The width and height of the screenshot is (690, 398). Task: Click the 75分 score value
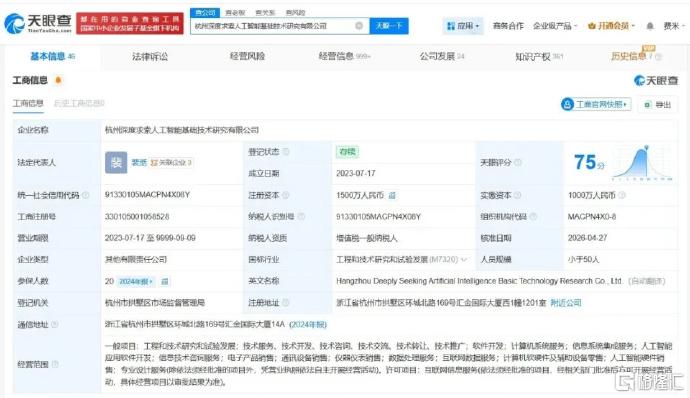(589, 162)
